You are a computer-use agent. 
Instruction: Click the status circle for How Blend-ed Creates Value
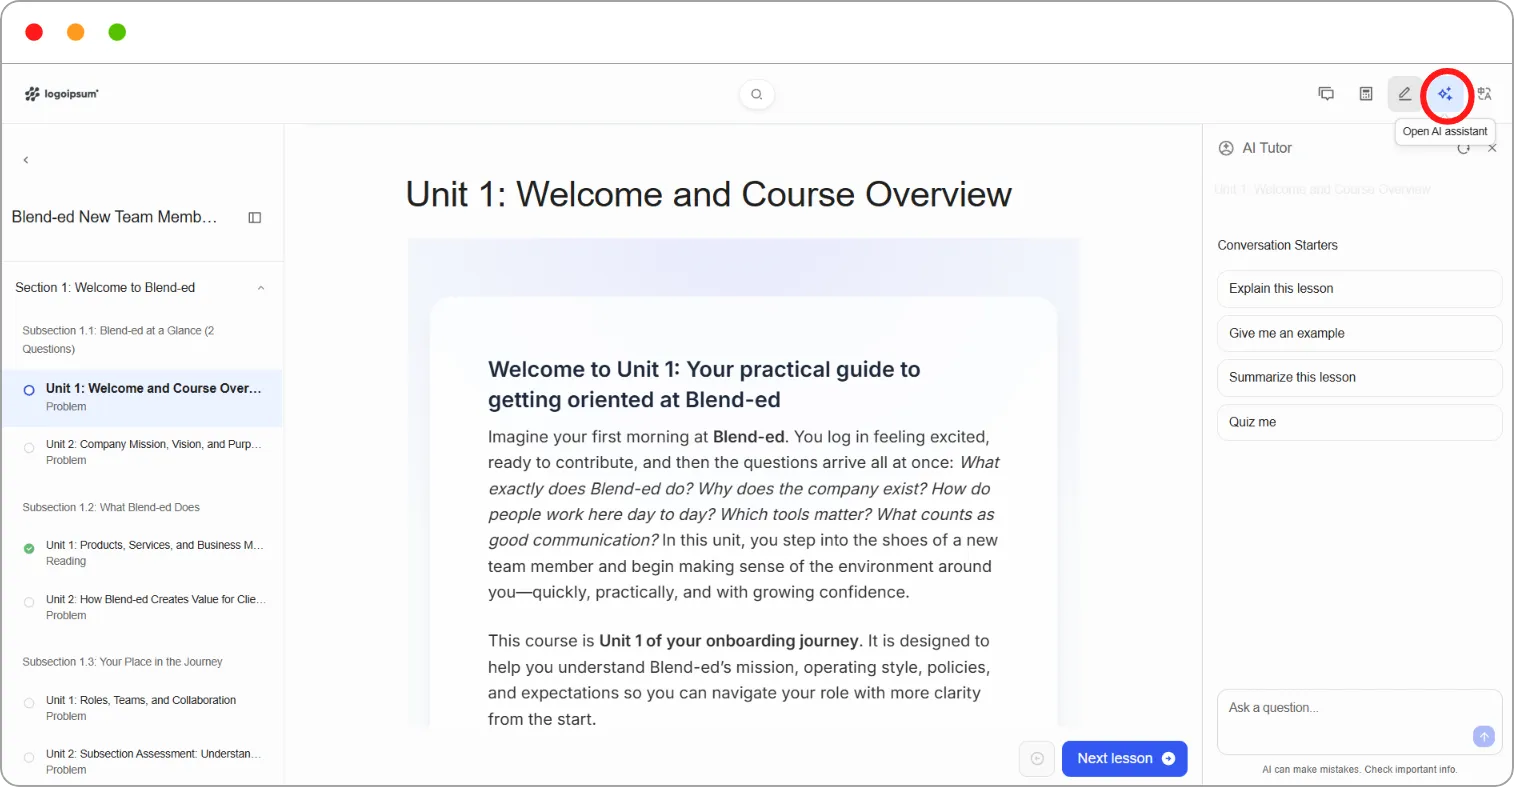point(29,603)
